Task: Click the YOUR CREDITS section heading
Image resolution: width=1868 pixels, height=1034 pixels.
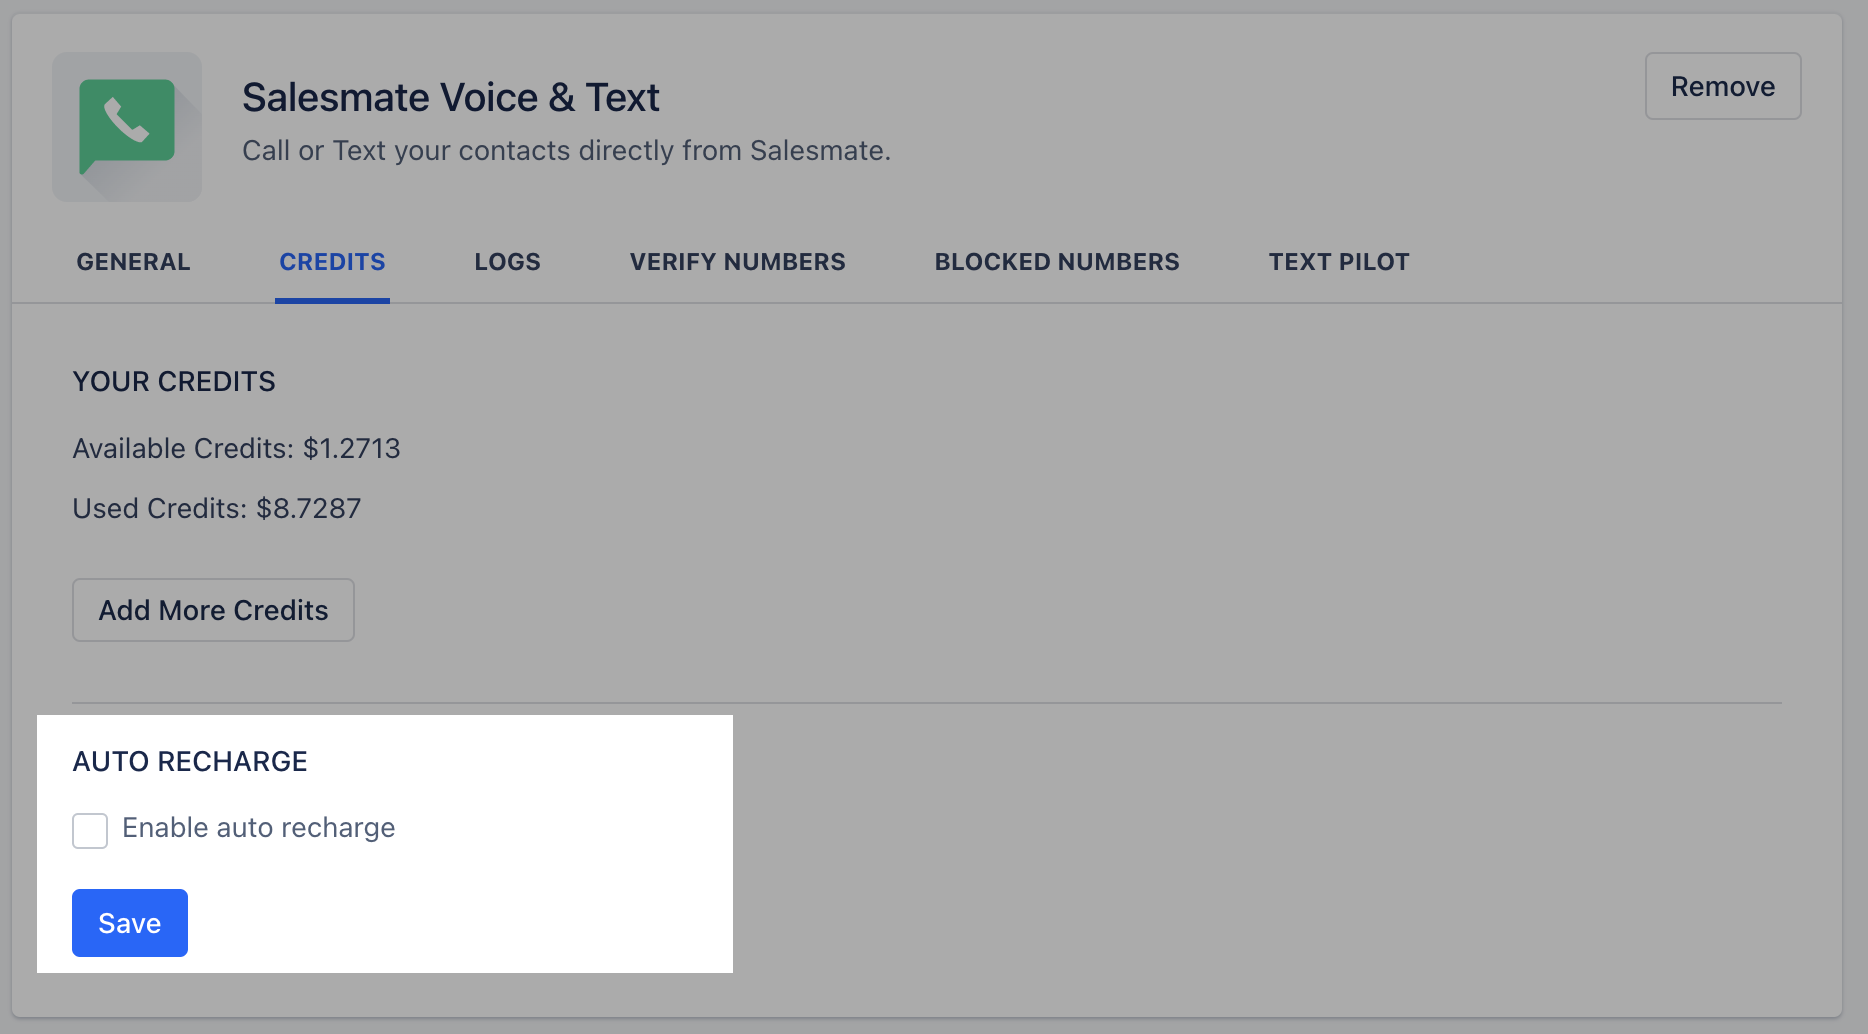Action: pyautogui.click(x=174, y=381)
